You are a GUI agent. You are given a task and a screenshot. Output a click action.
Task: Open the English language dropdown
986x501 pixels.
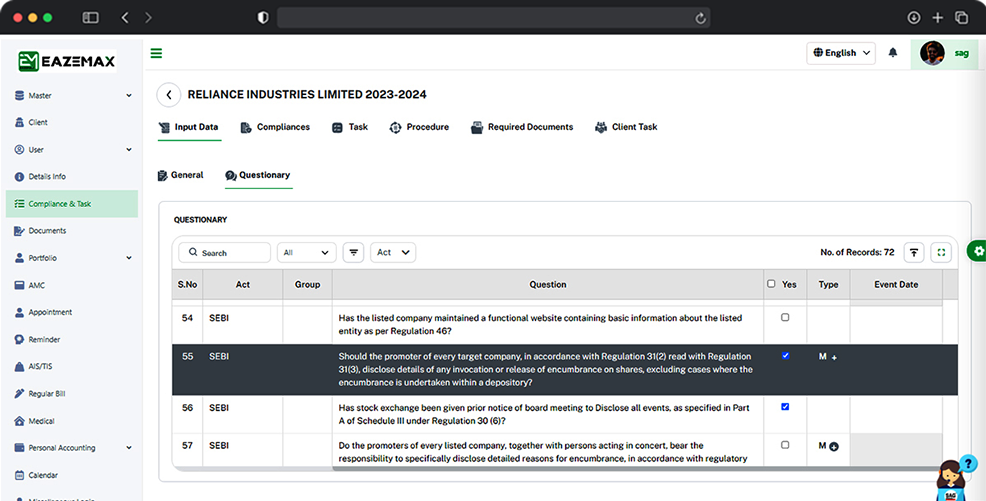[841, 53]
